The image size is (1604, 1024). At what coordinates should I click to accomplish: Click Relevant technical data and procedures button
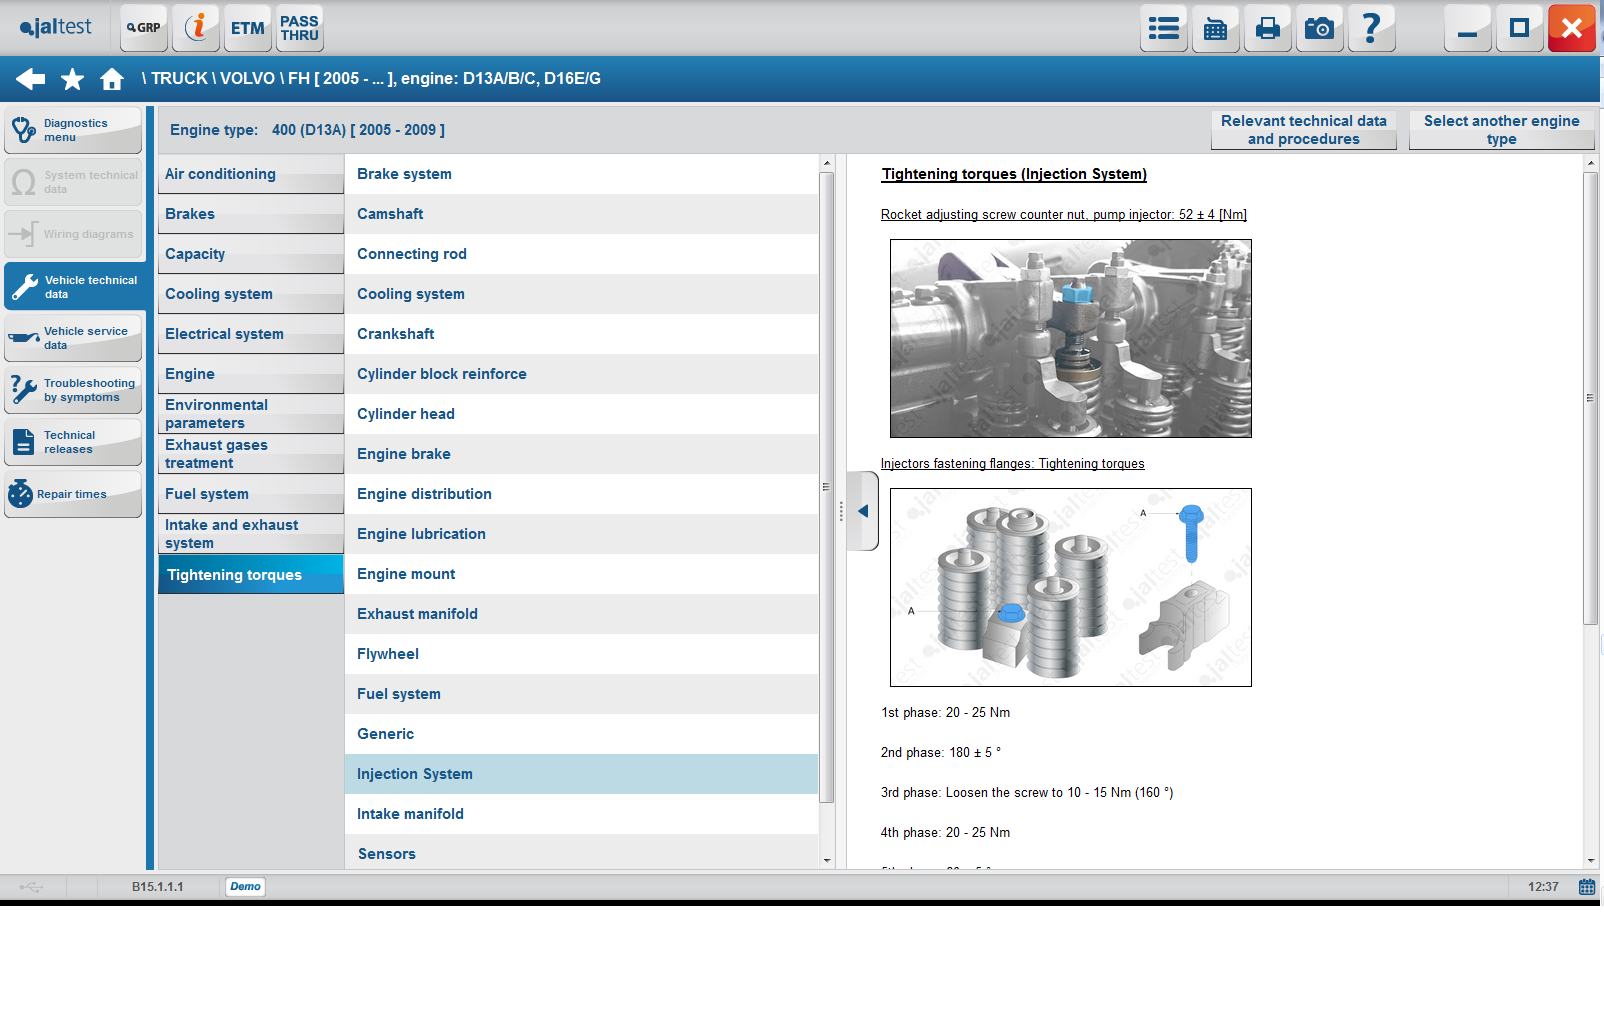click(1303, 130)
